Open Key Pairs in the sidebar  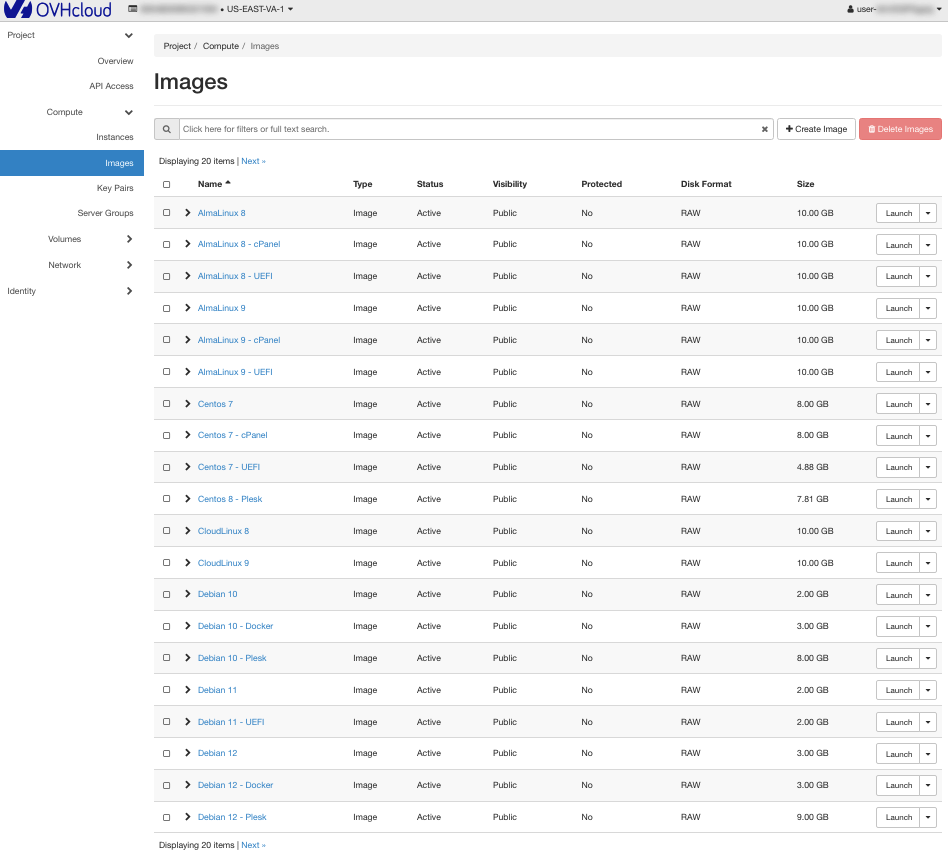pyautogui.click(x=115, y=188)
